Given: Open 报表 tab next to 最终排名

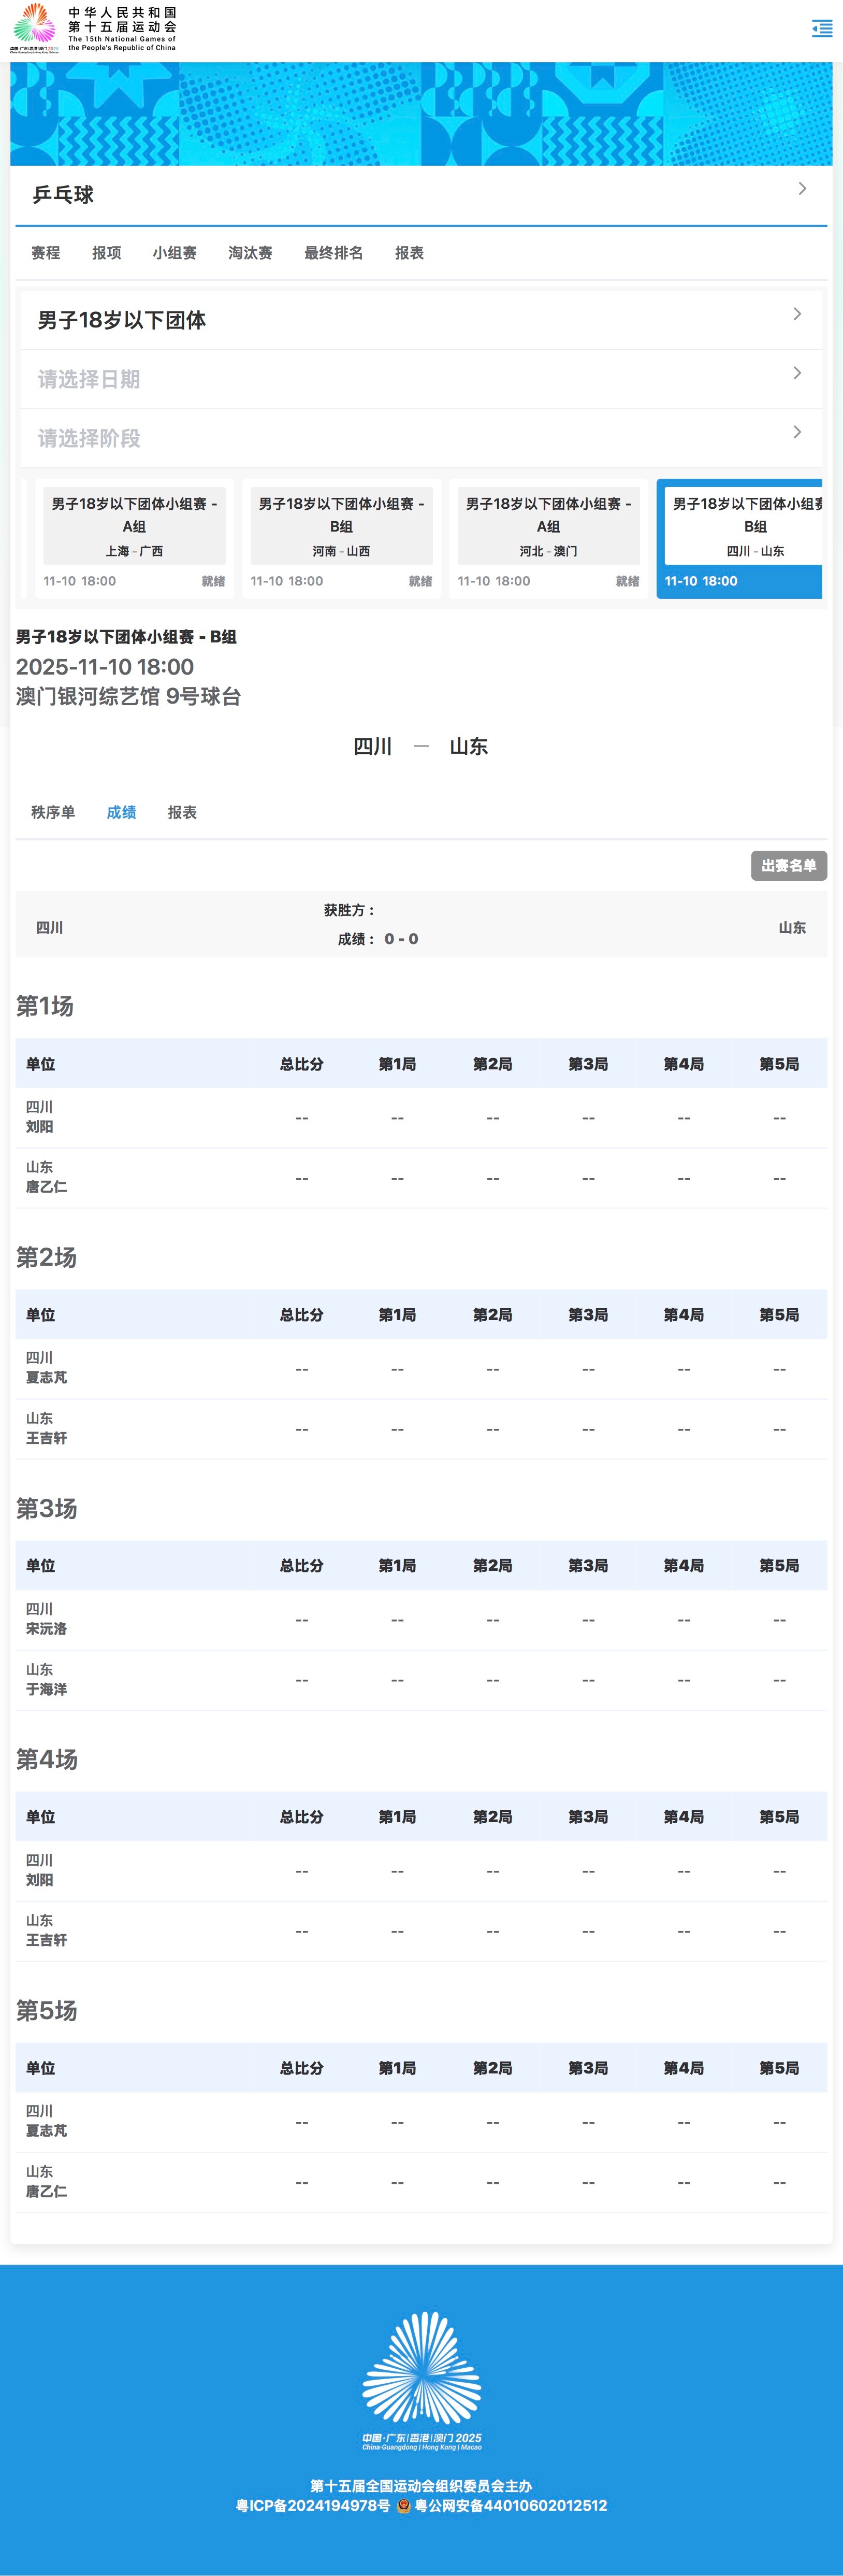Looking at the screenshot, I should (x=409, y=253).
